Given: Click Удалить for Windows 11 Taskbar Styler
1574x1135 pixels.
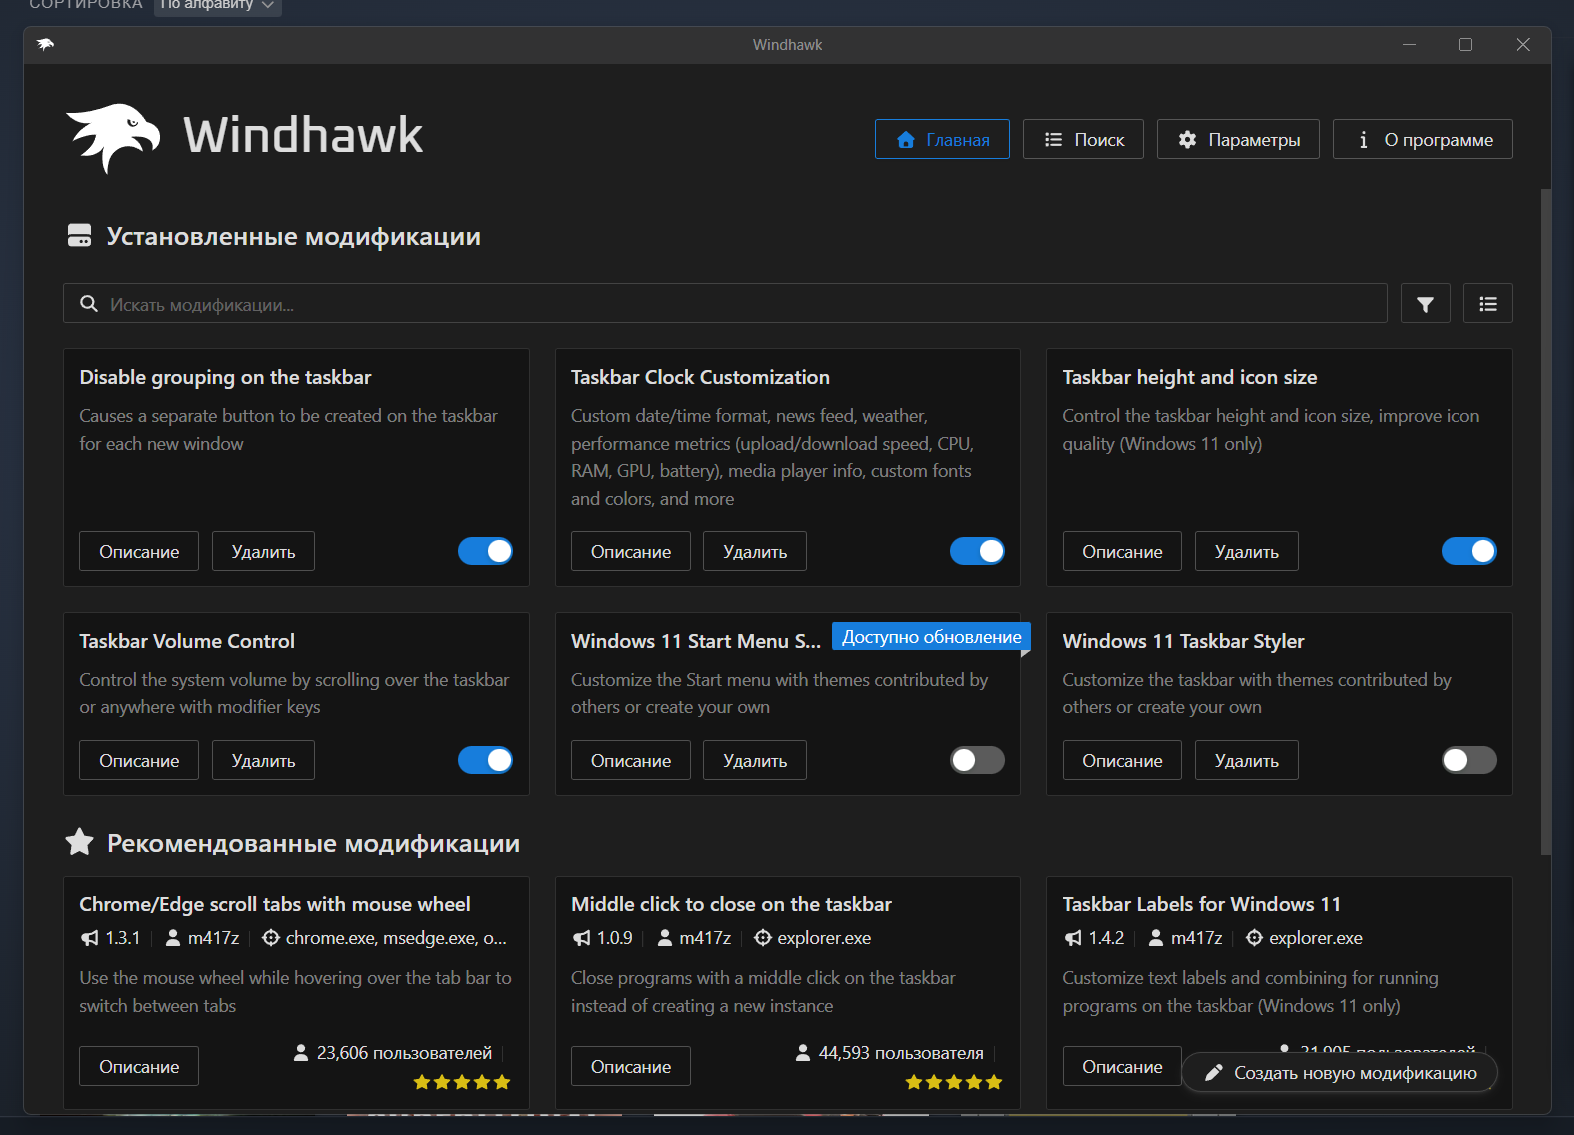Looking at the screenshot, I should (1247, 760).
